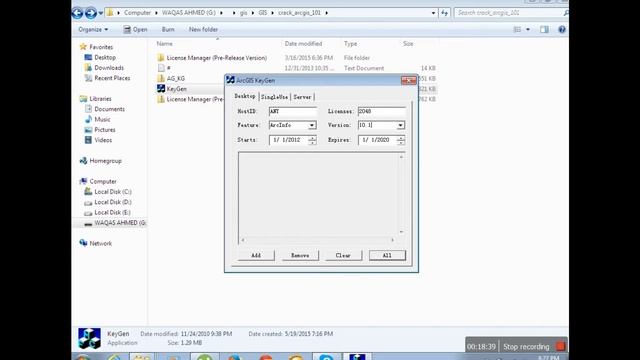Open Local Disk (E:)

click(112, 212)
